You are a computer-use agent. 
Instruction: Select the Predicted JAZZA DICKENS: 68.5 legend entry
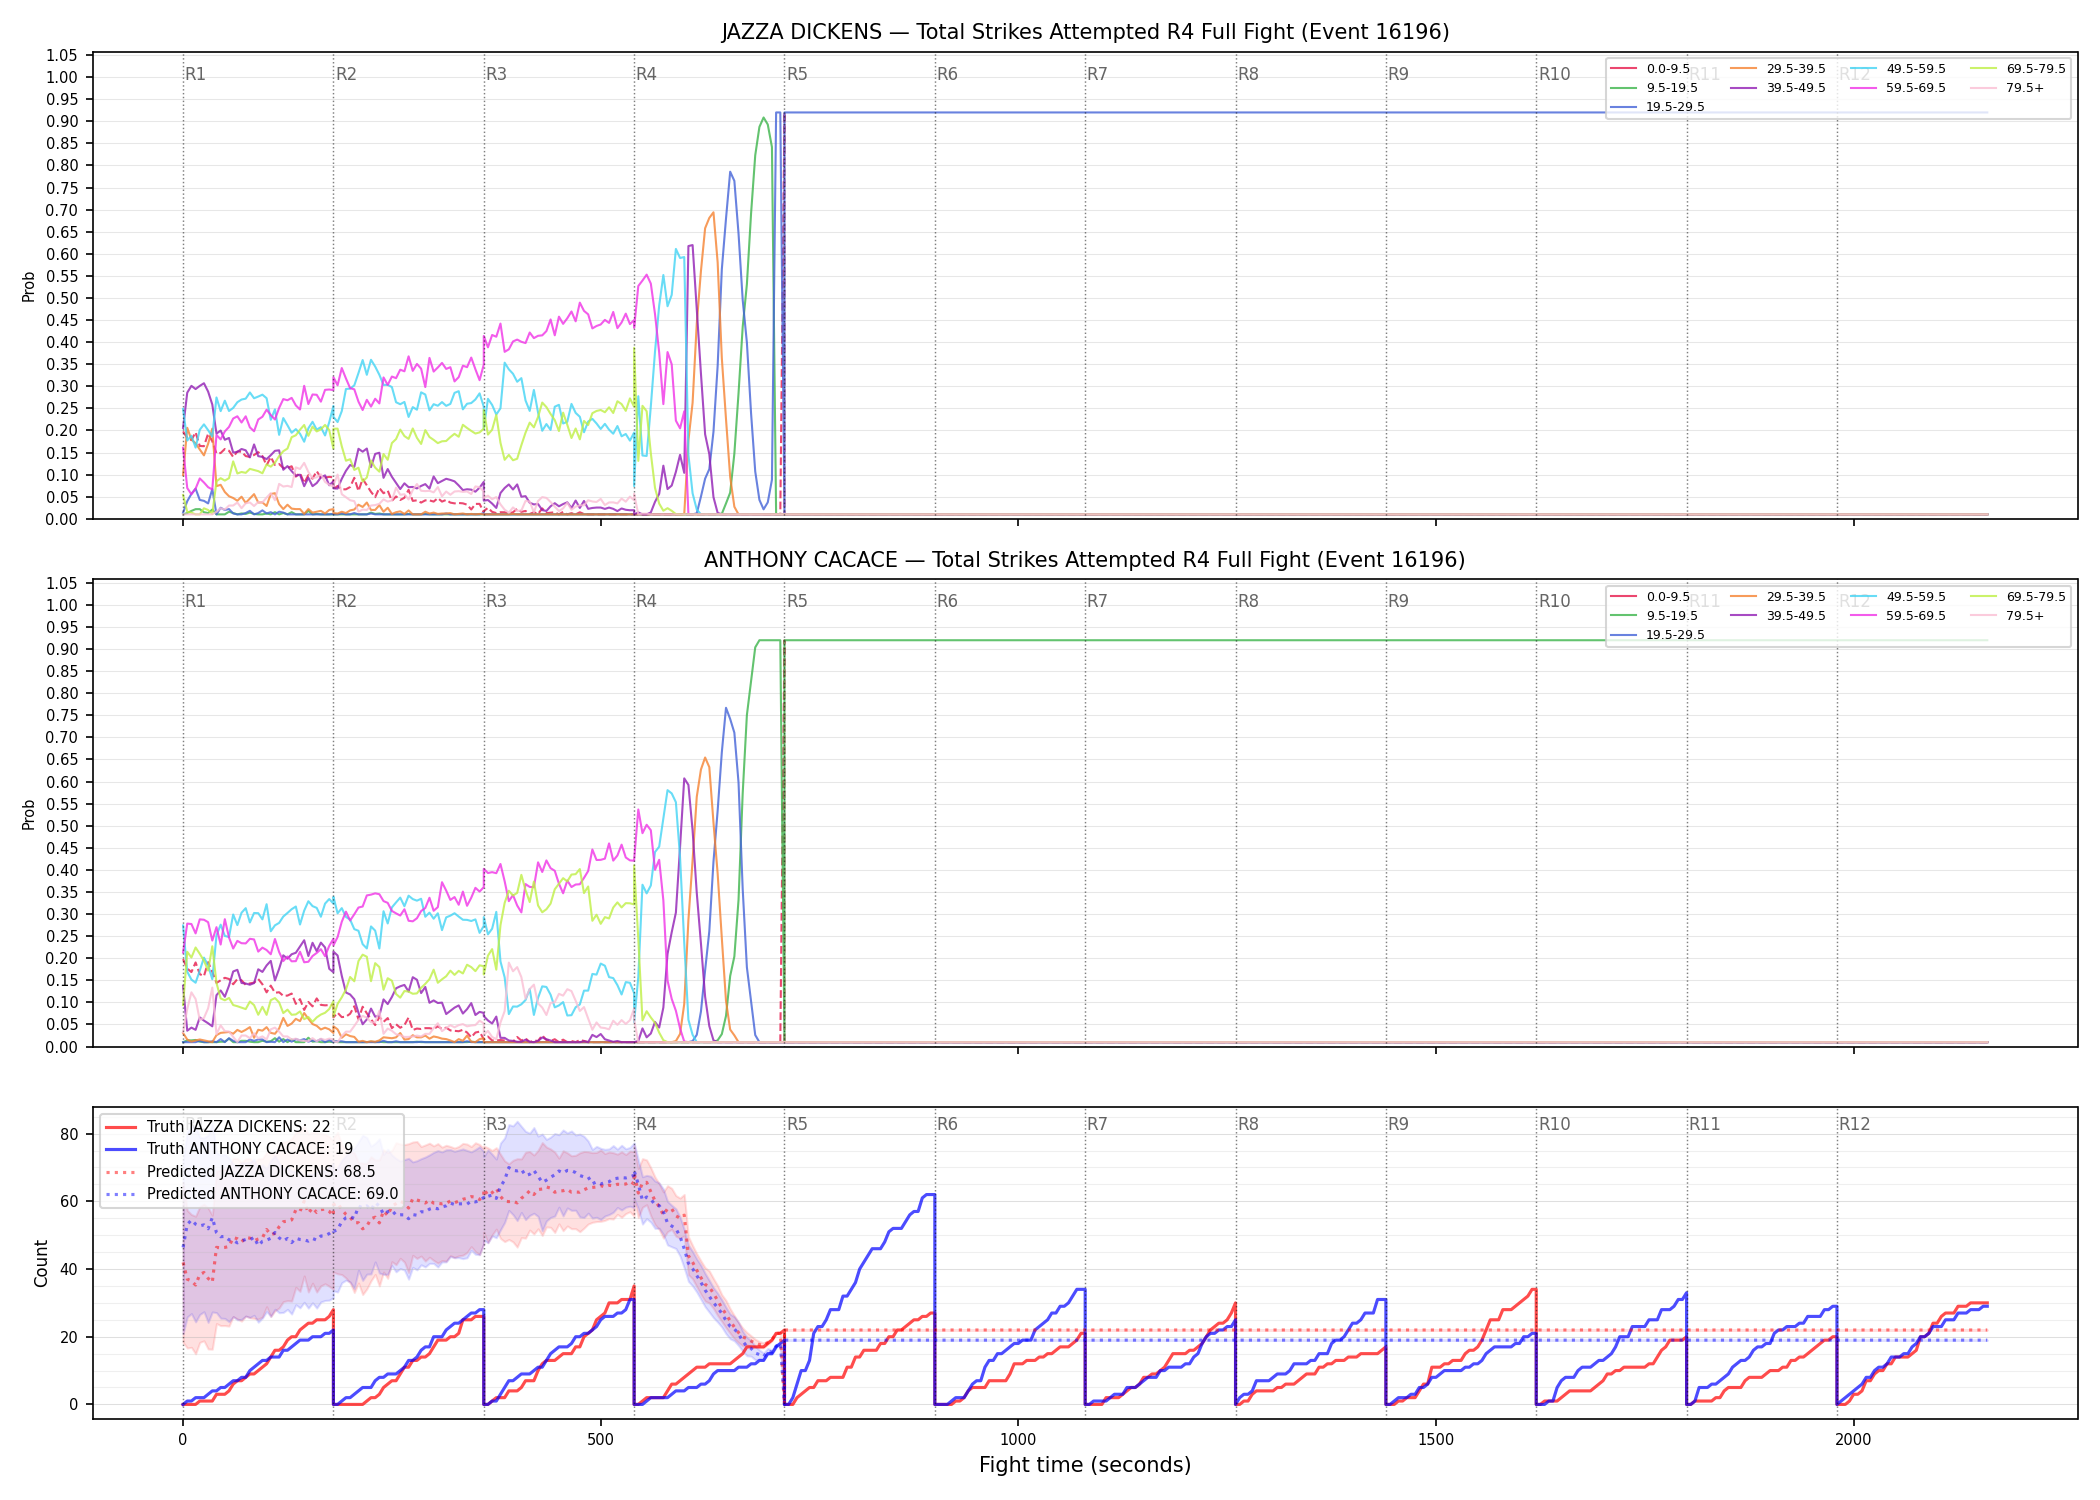pyautogui.click(x=240, y=1172)
